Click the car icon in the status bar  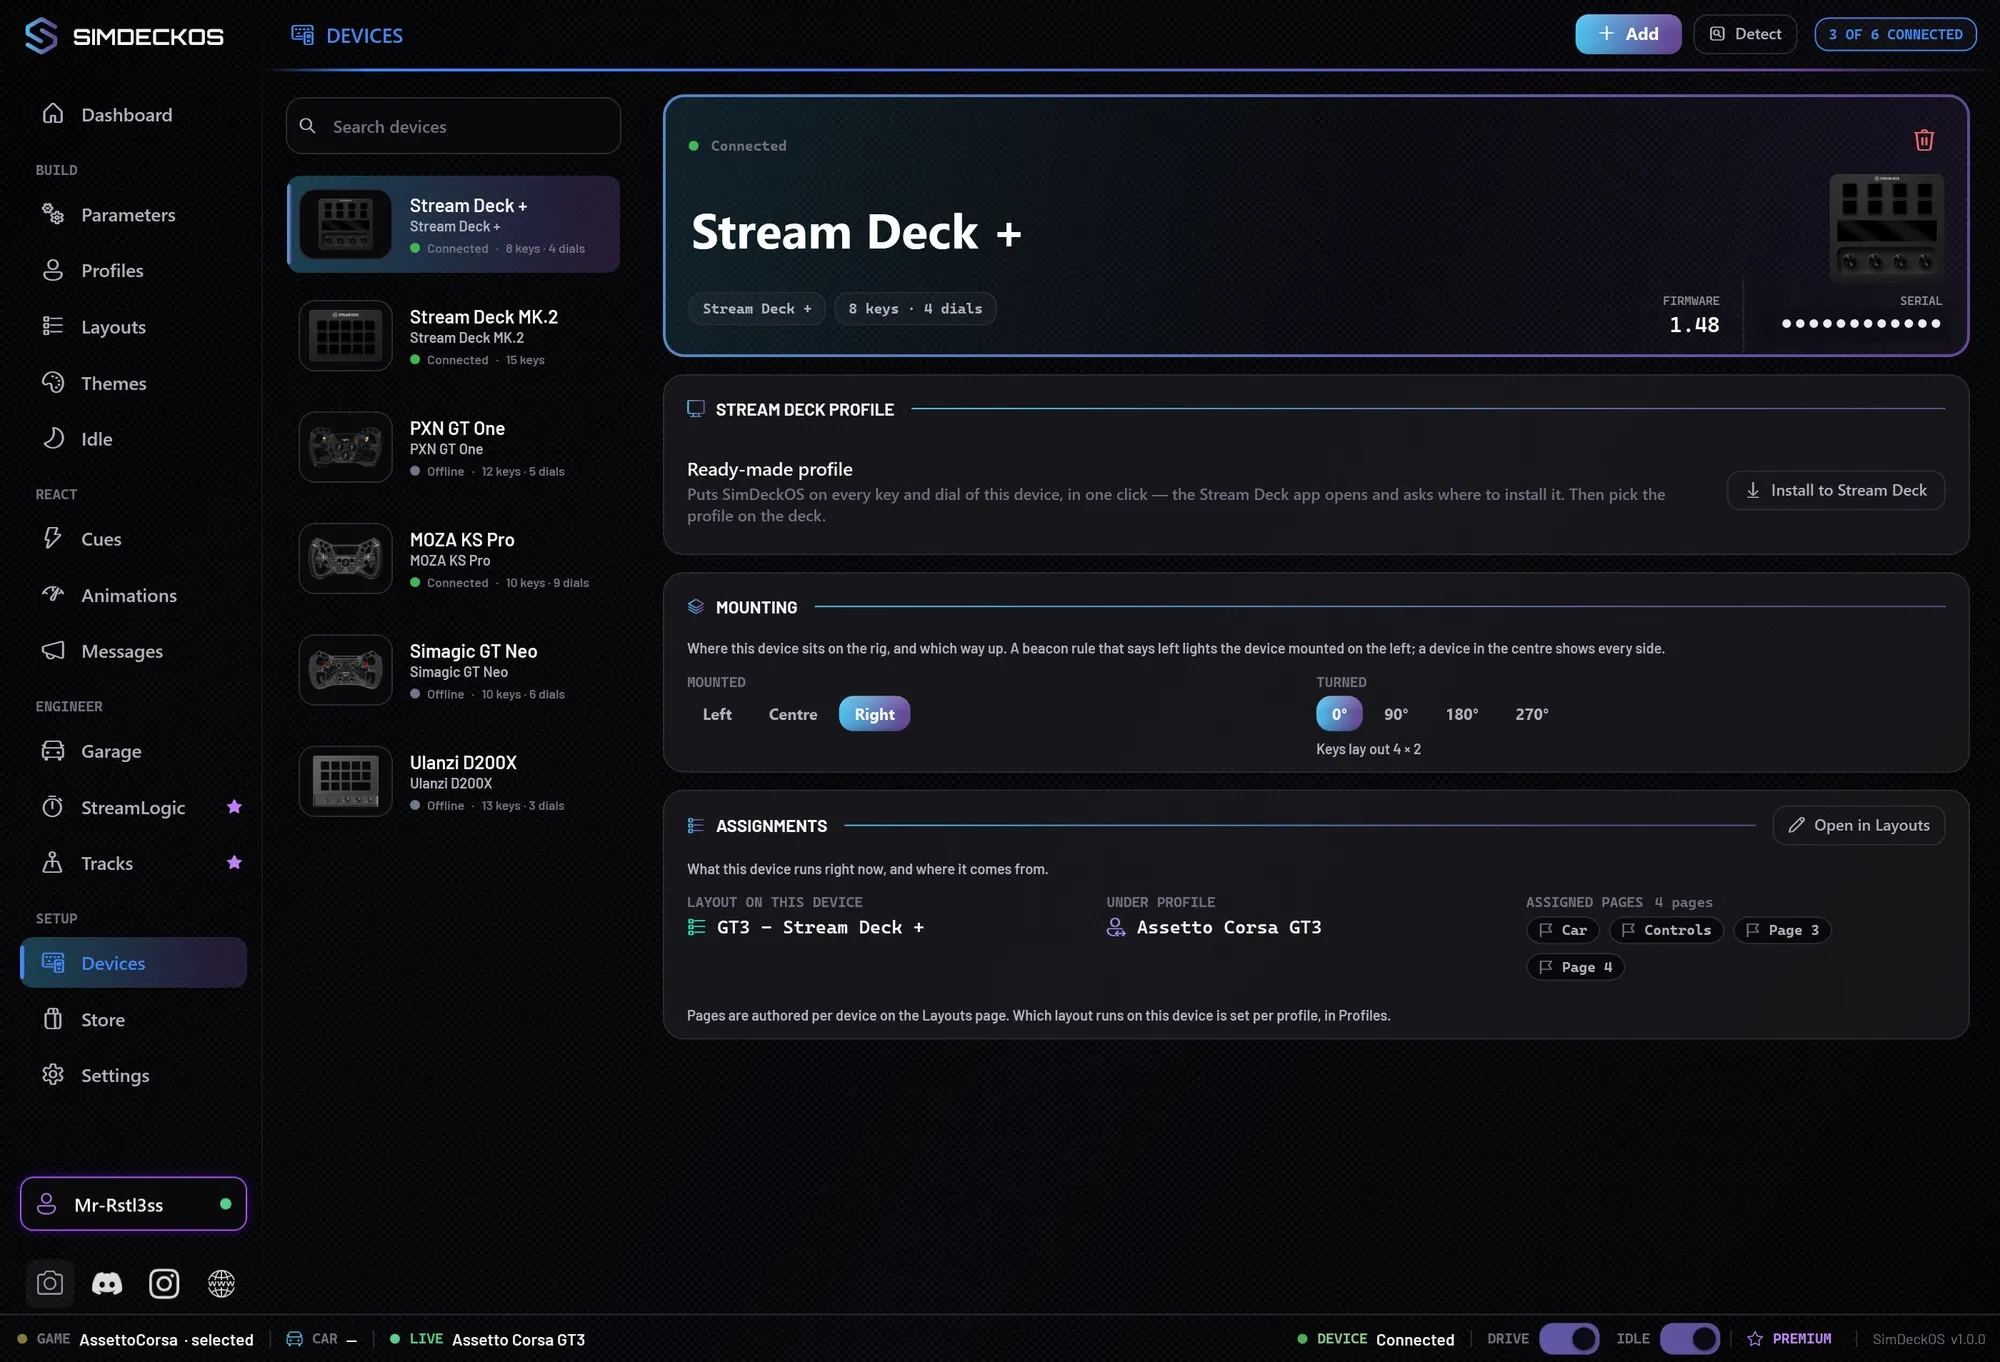(295, 1339)
